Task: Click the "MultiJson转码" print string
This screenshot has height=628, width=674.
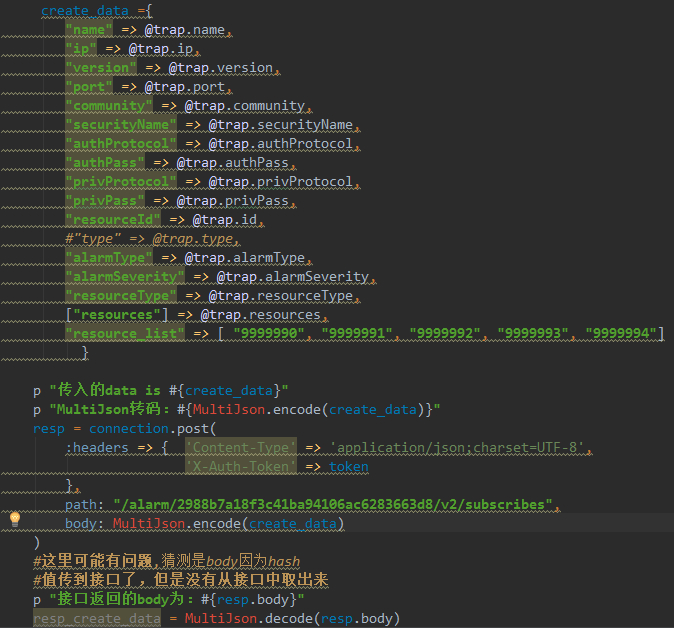Action: click(245, 410)
